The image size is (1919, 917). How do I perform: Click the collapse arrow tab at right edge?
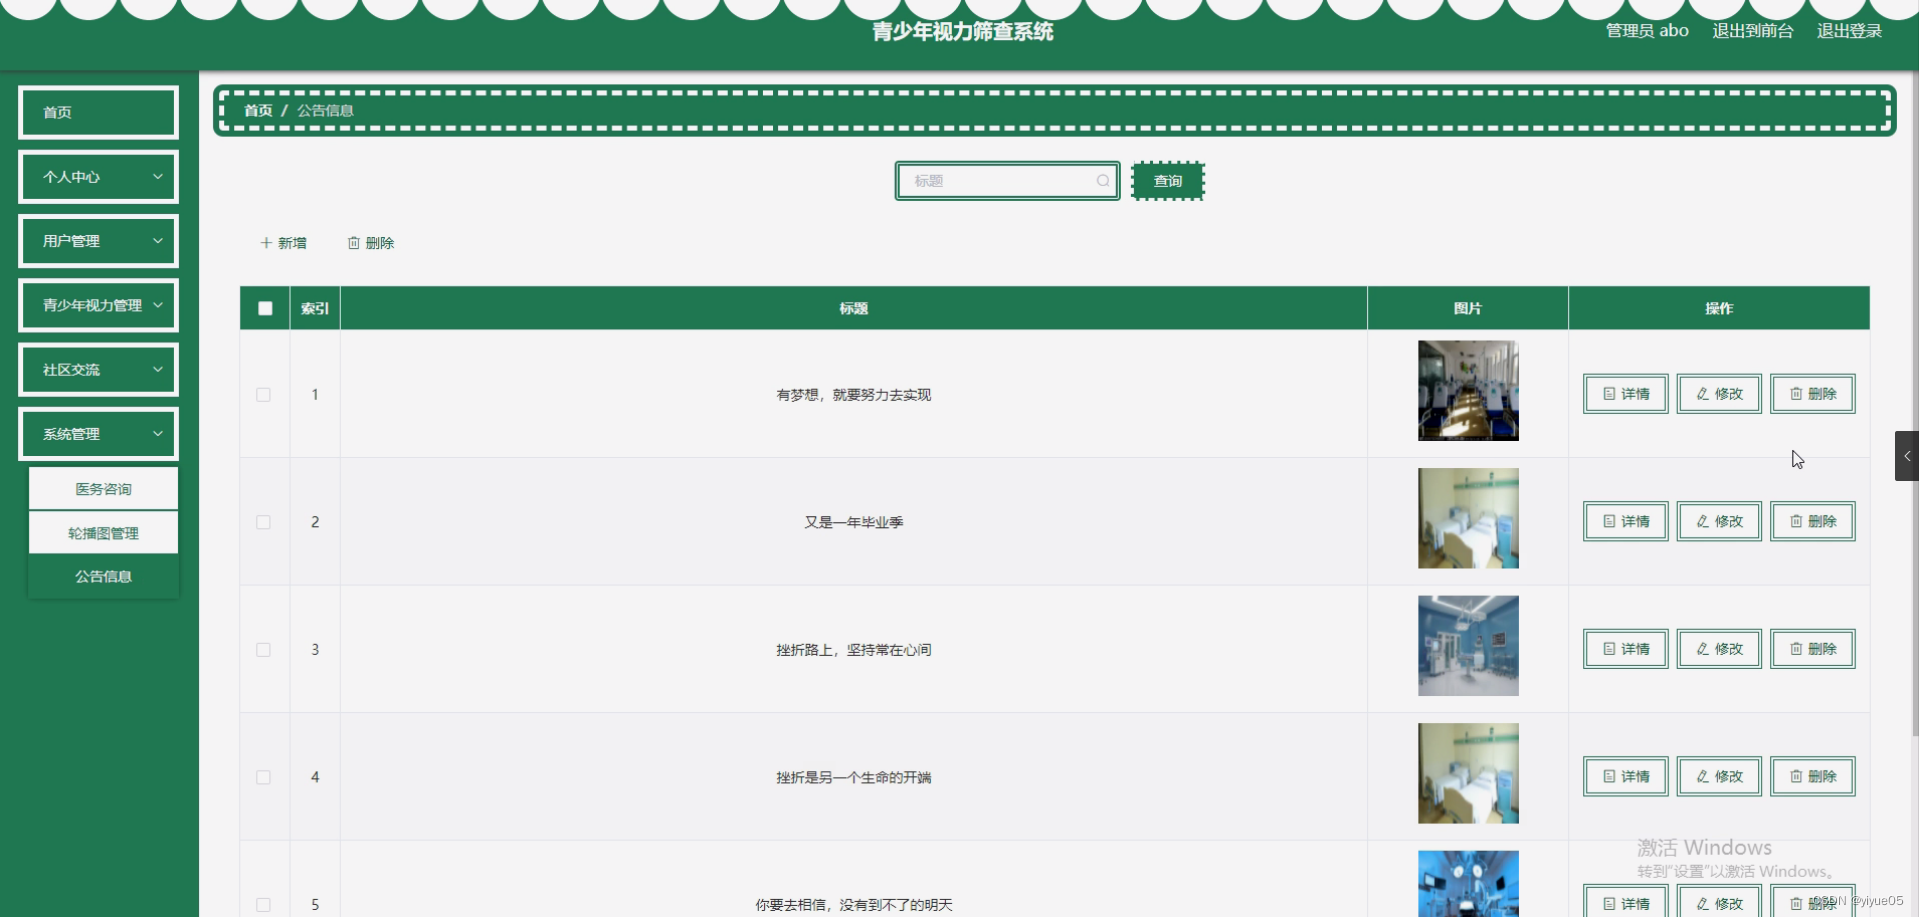pos(1906,456)
